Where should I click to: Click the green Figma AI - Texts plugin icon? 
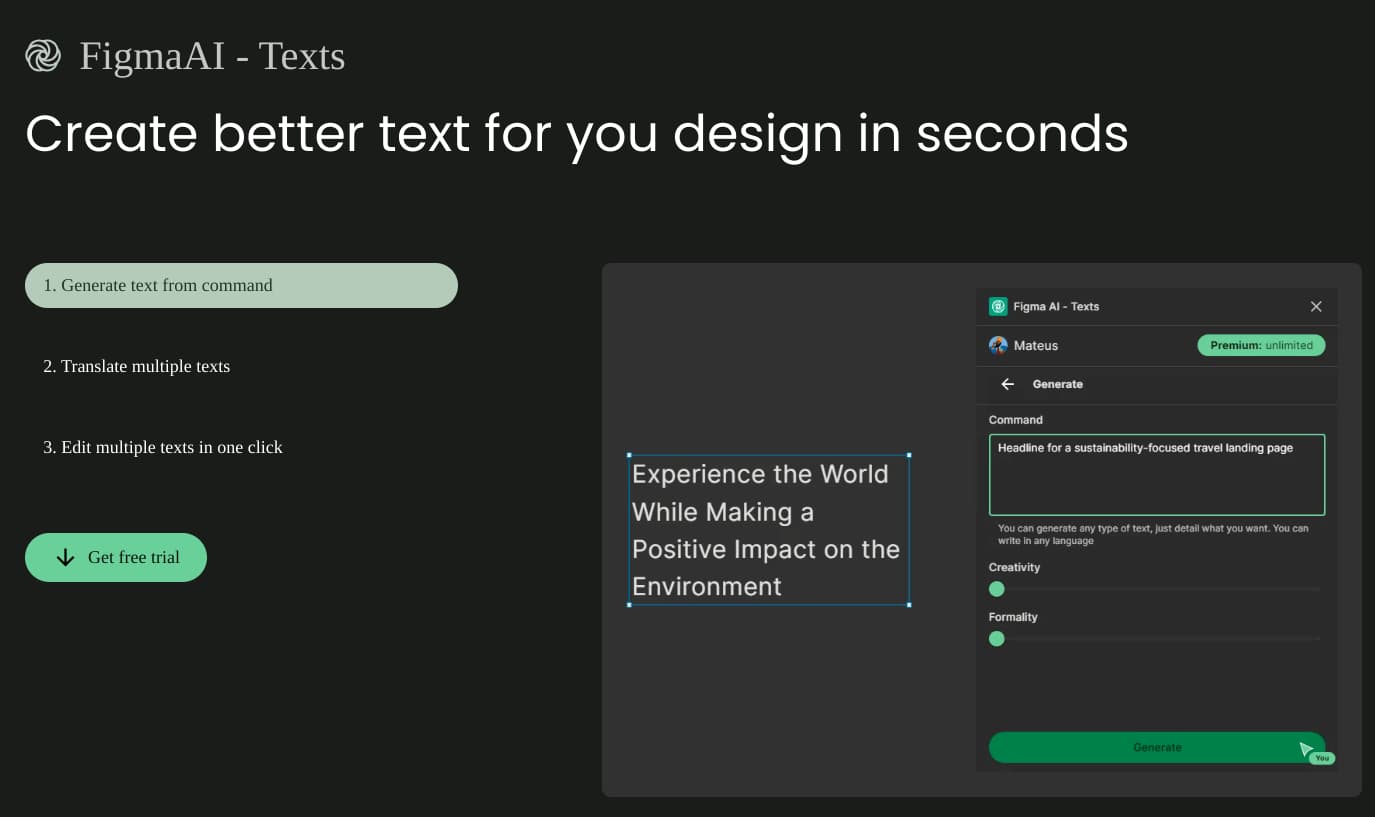point(997,306)
